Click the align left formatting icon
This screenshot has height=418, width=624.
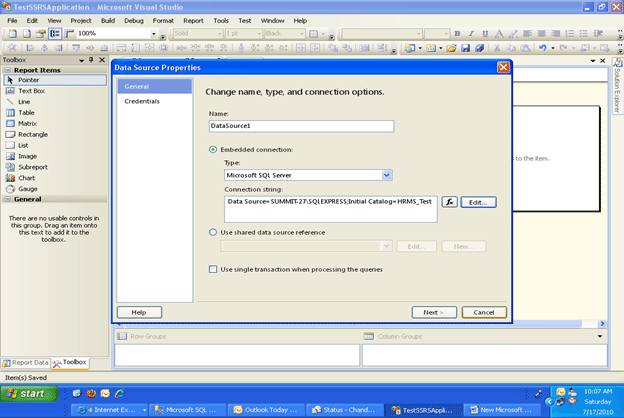click(x=528, y=34)
